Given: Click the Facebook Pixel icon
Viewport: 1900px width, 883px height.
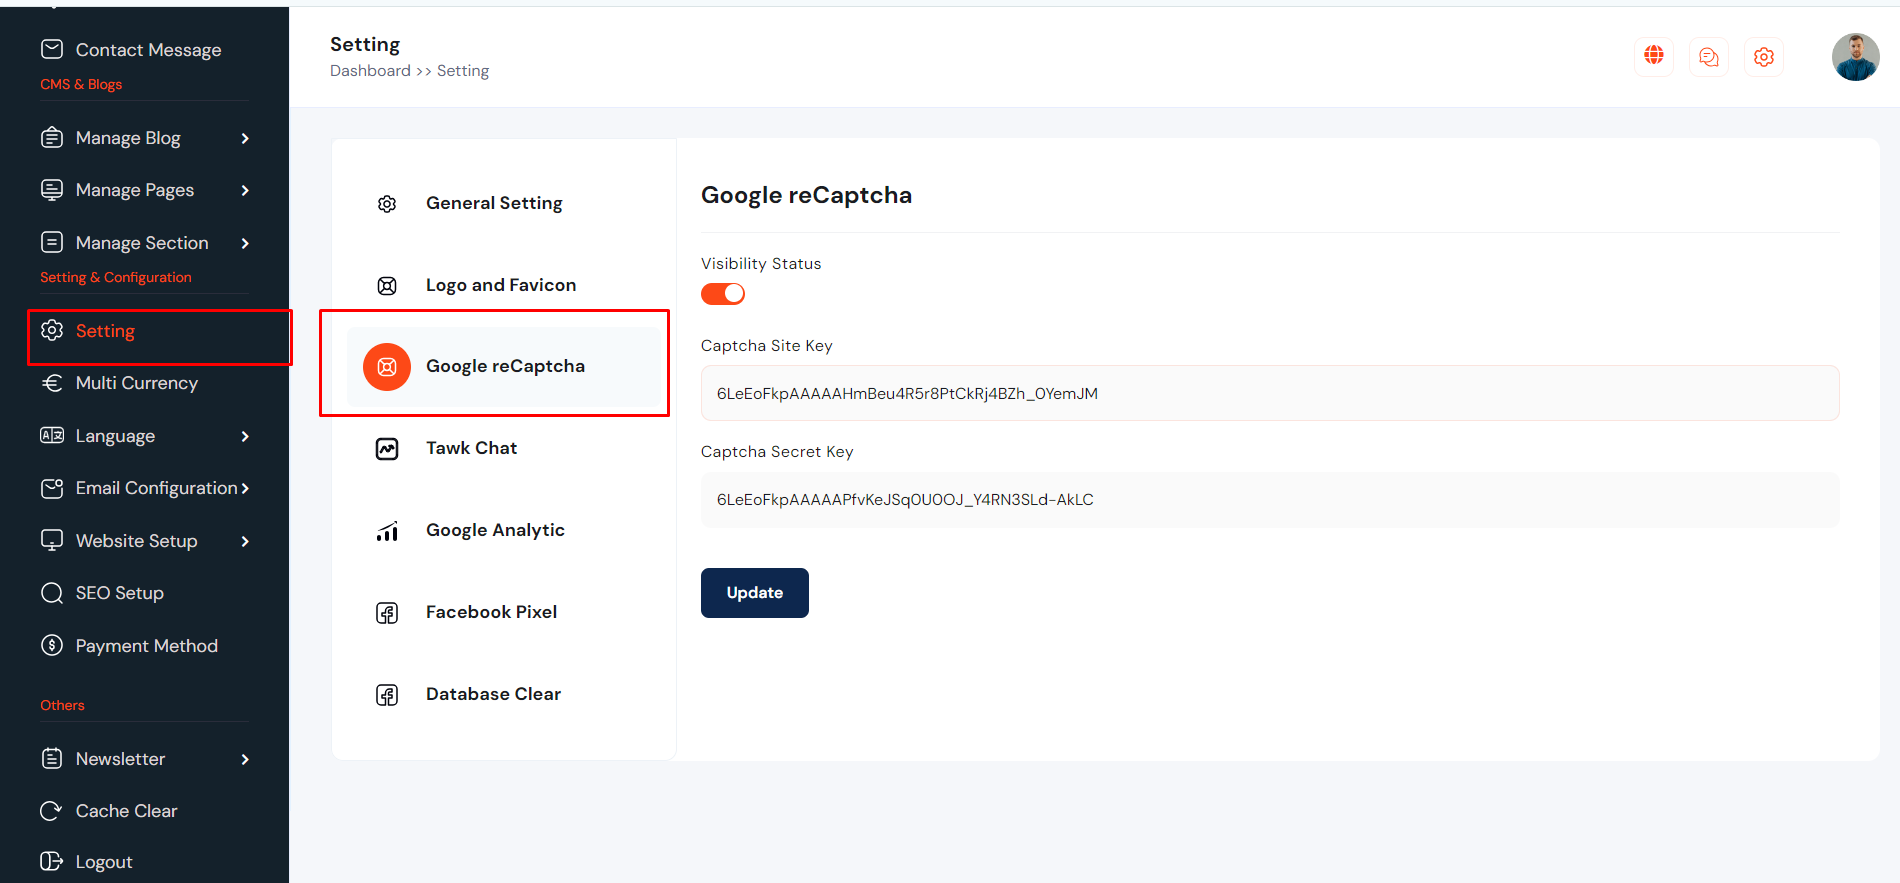Looking at the screenshot, I should coord(387,613).
